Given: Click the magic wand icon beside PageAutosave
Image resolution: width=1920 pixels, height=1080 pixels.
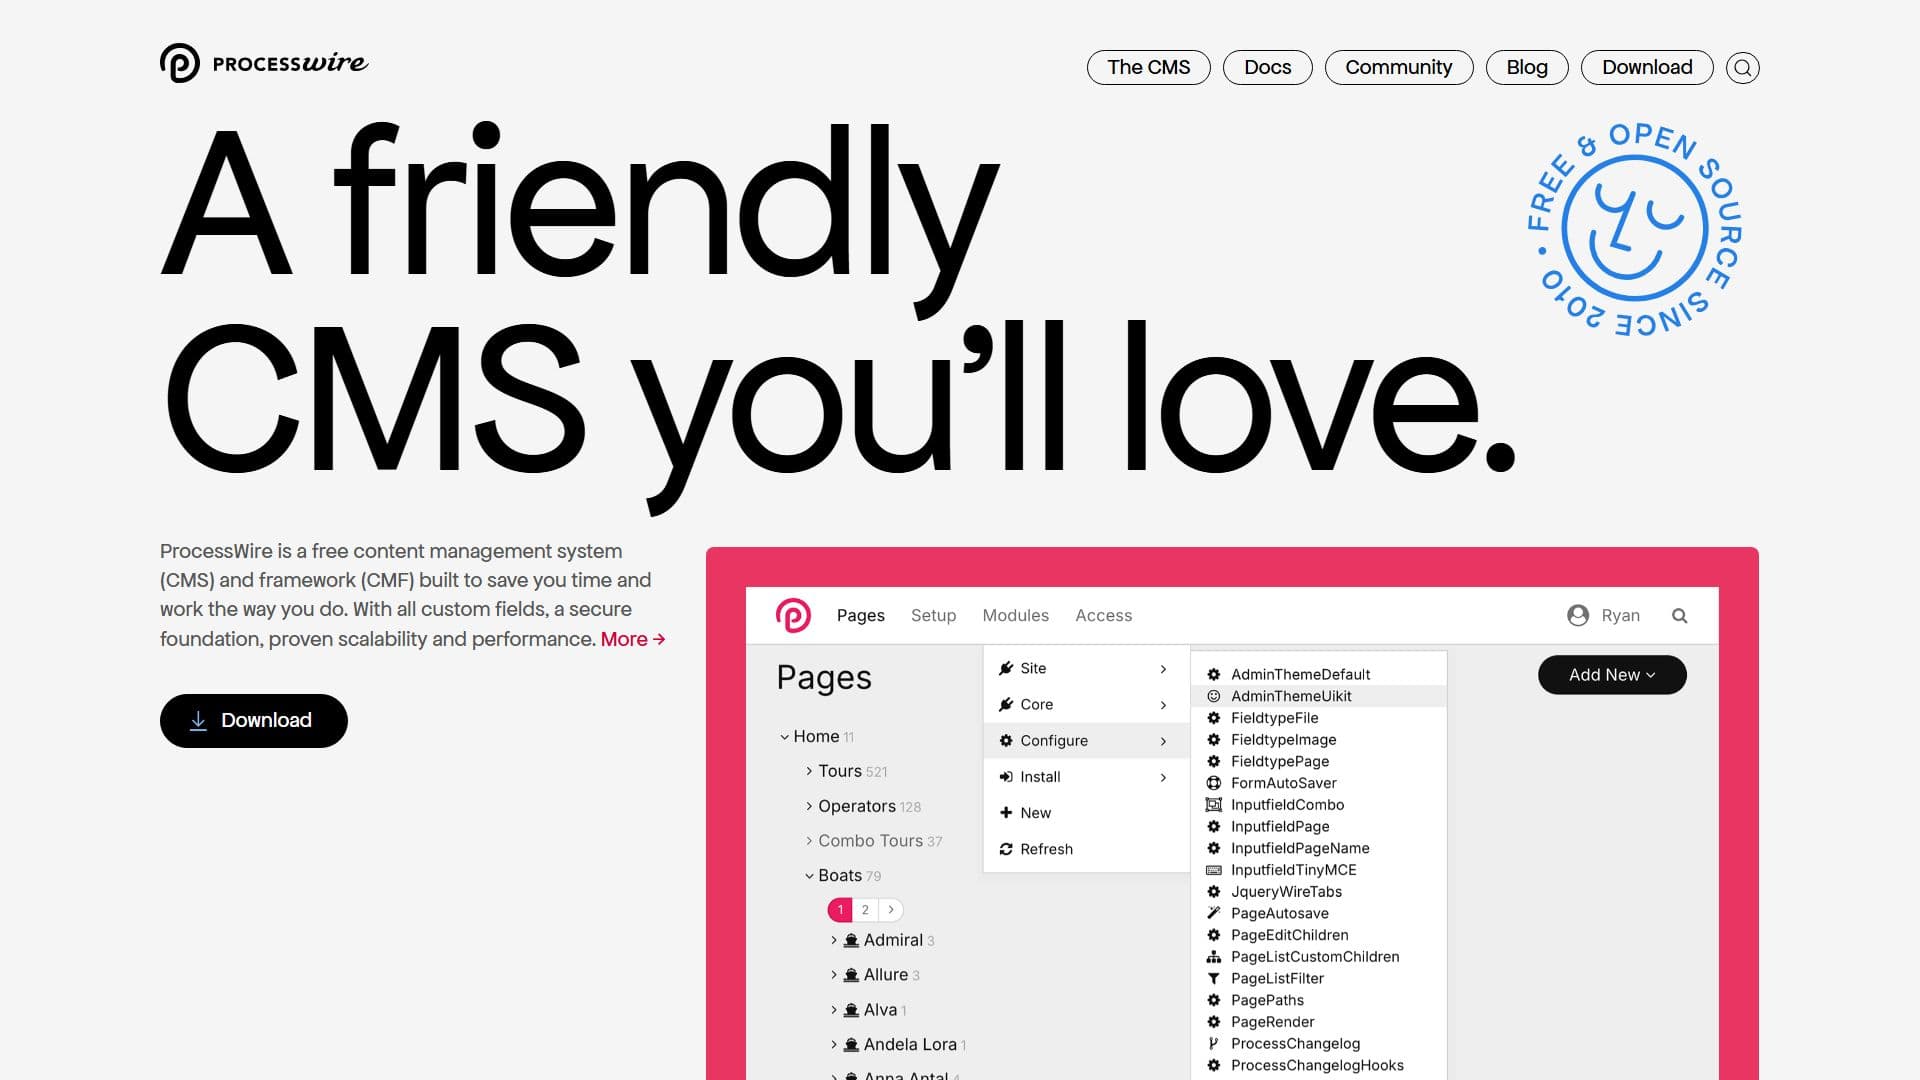Looking at the screenshot, I should 1214,913.
